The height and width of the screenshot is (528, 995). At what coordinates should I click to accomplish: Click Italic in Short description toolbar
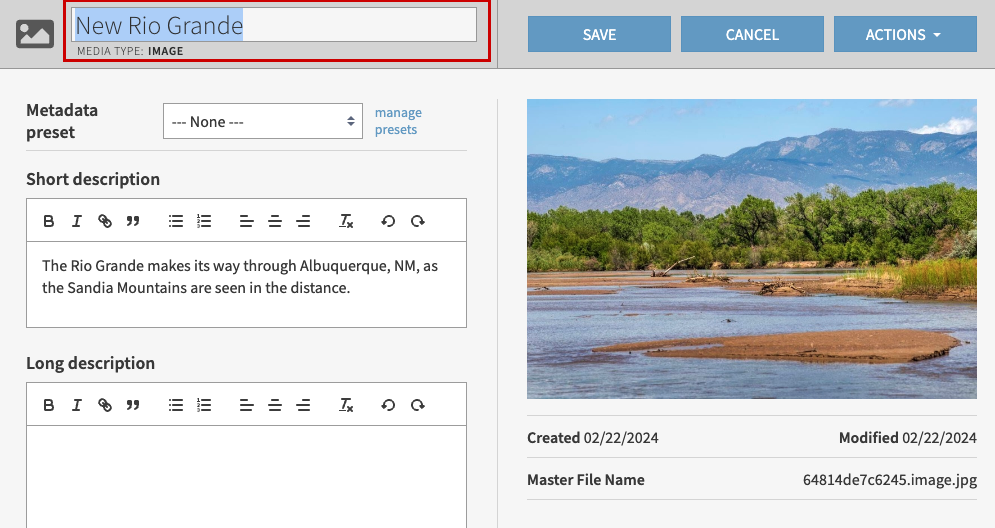coord(76,221)
